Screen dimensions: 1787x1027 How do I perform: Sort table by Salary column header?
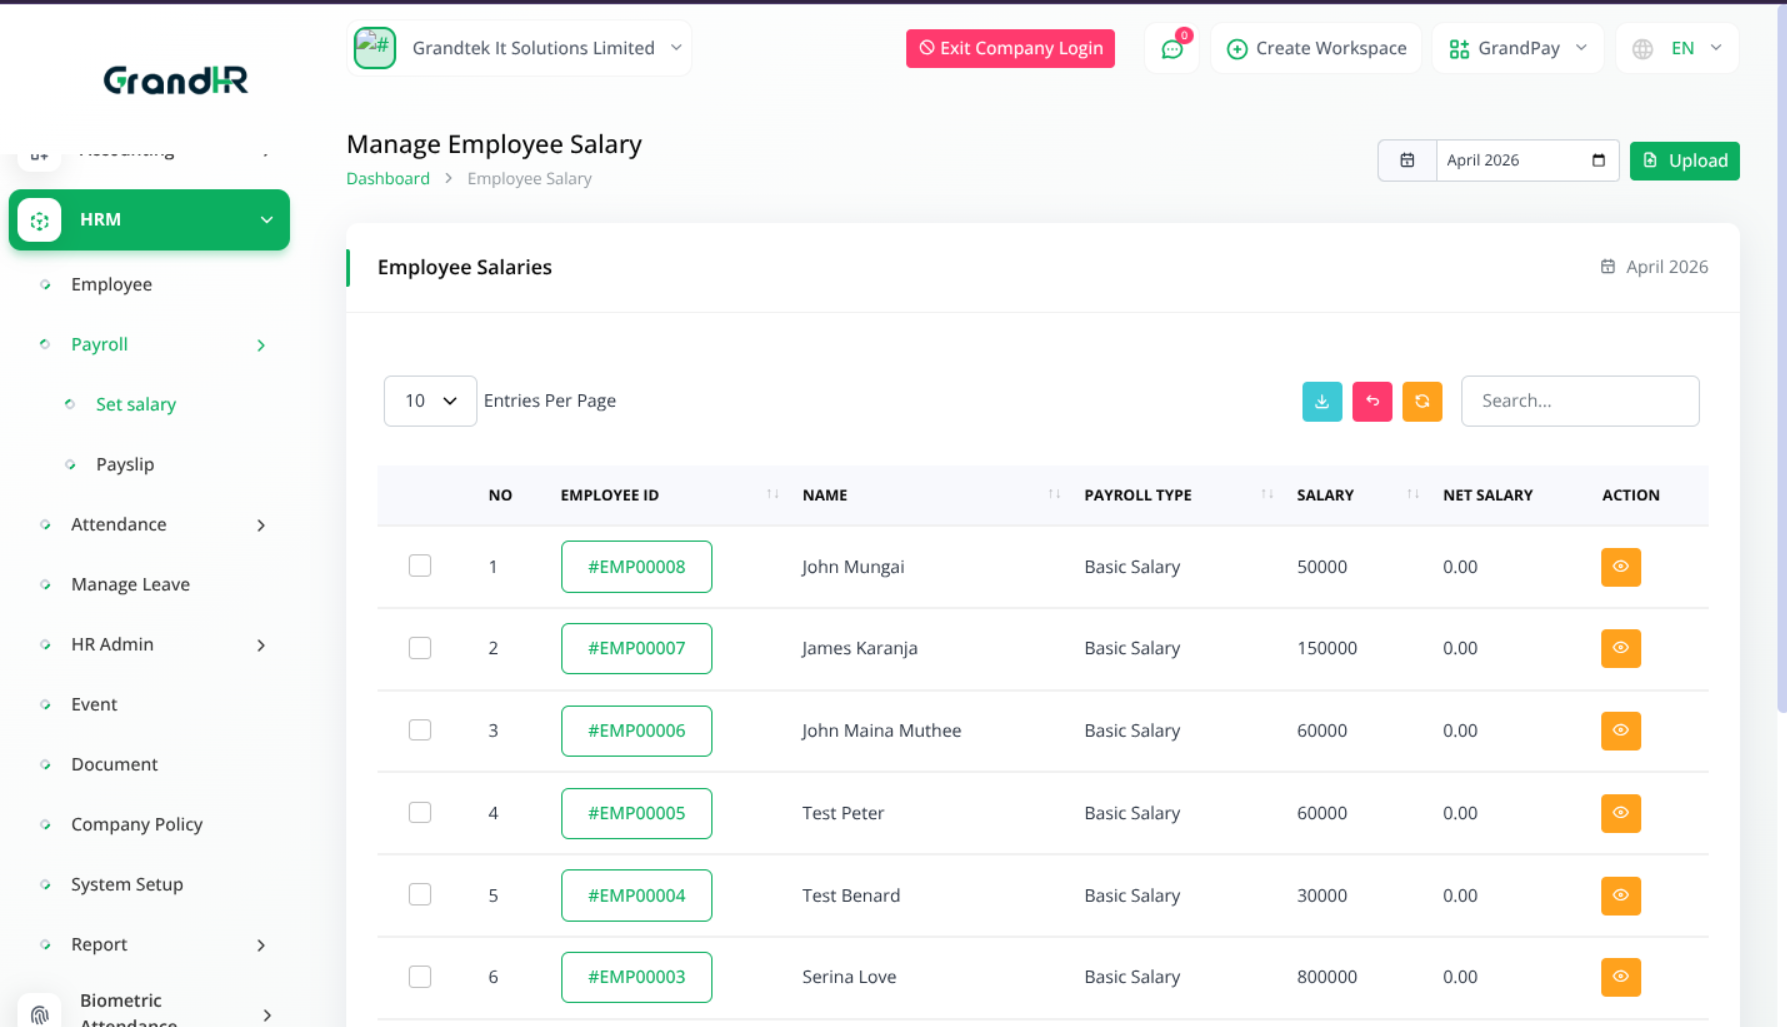click(x=1325, y=495)
